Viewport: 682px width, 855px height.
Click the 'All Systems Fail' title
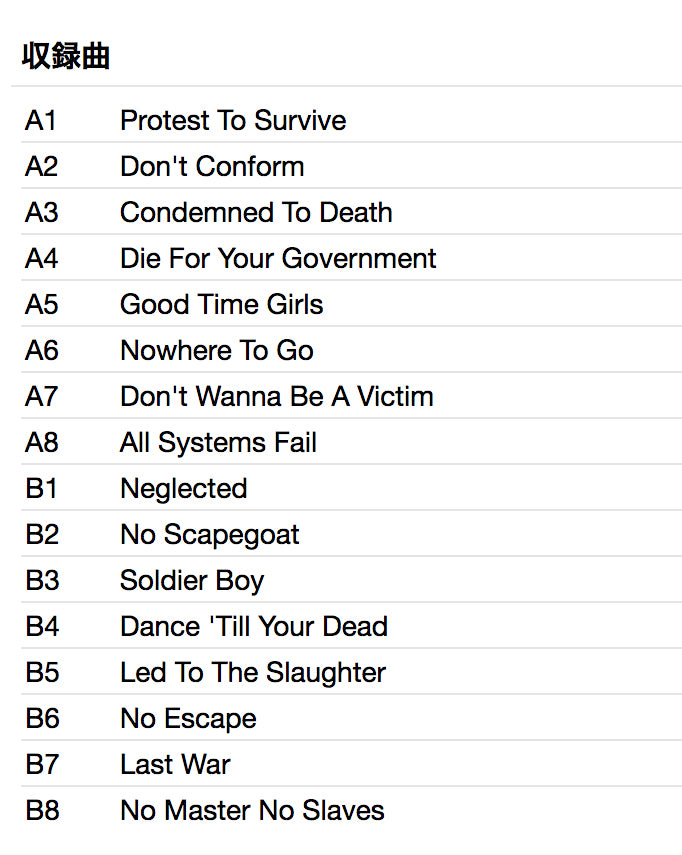point(218,443)
